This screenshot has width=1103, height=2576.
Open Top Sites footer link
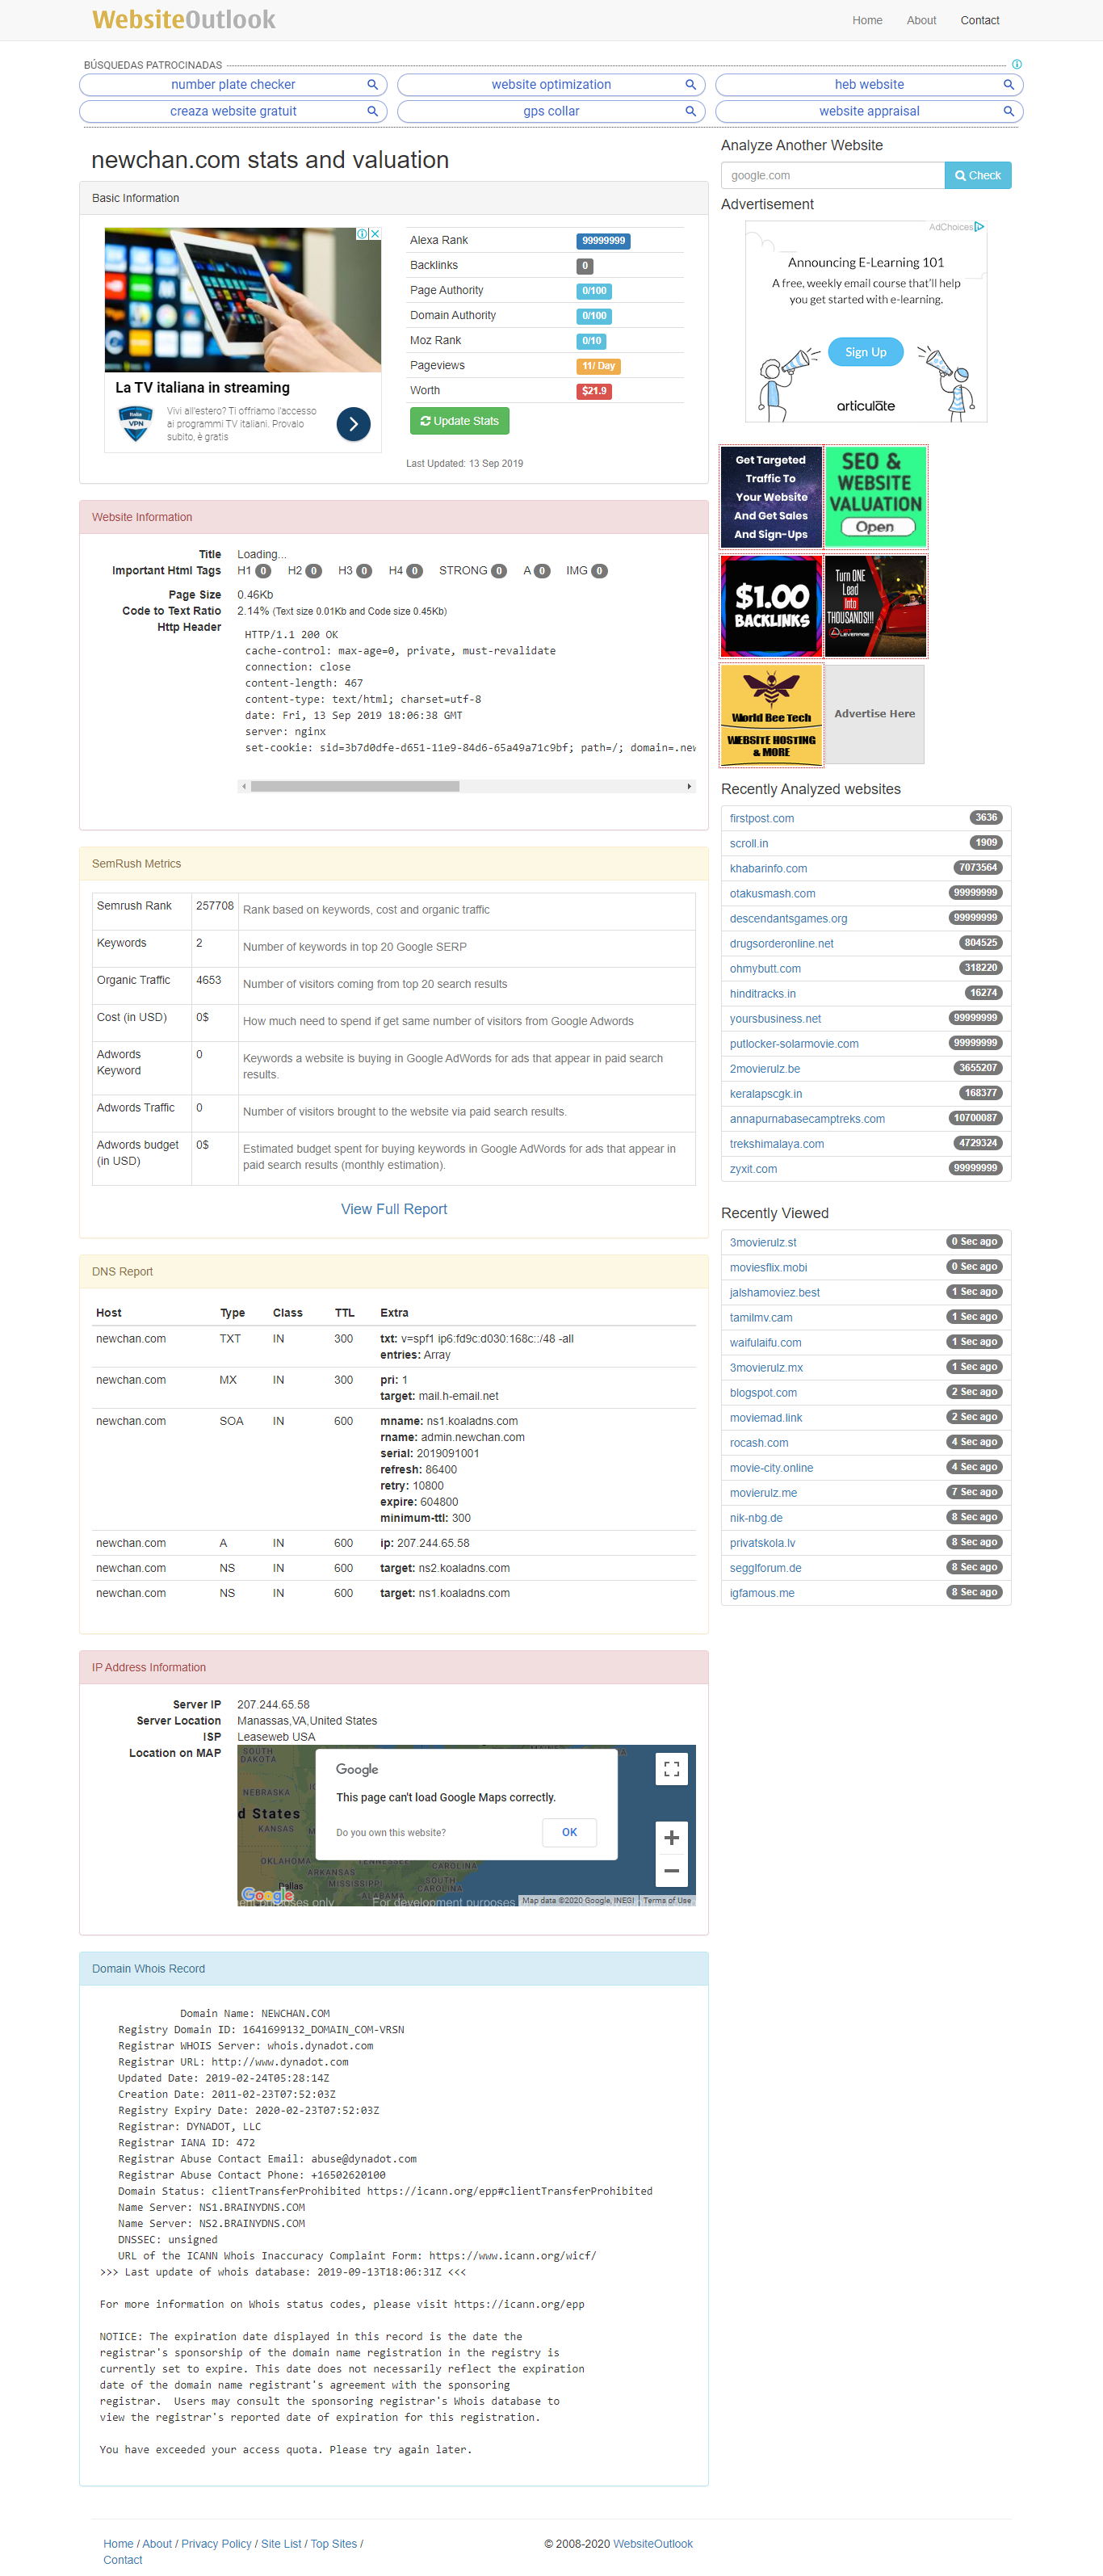[x=333, y=2543]
